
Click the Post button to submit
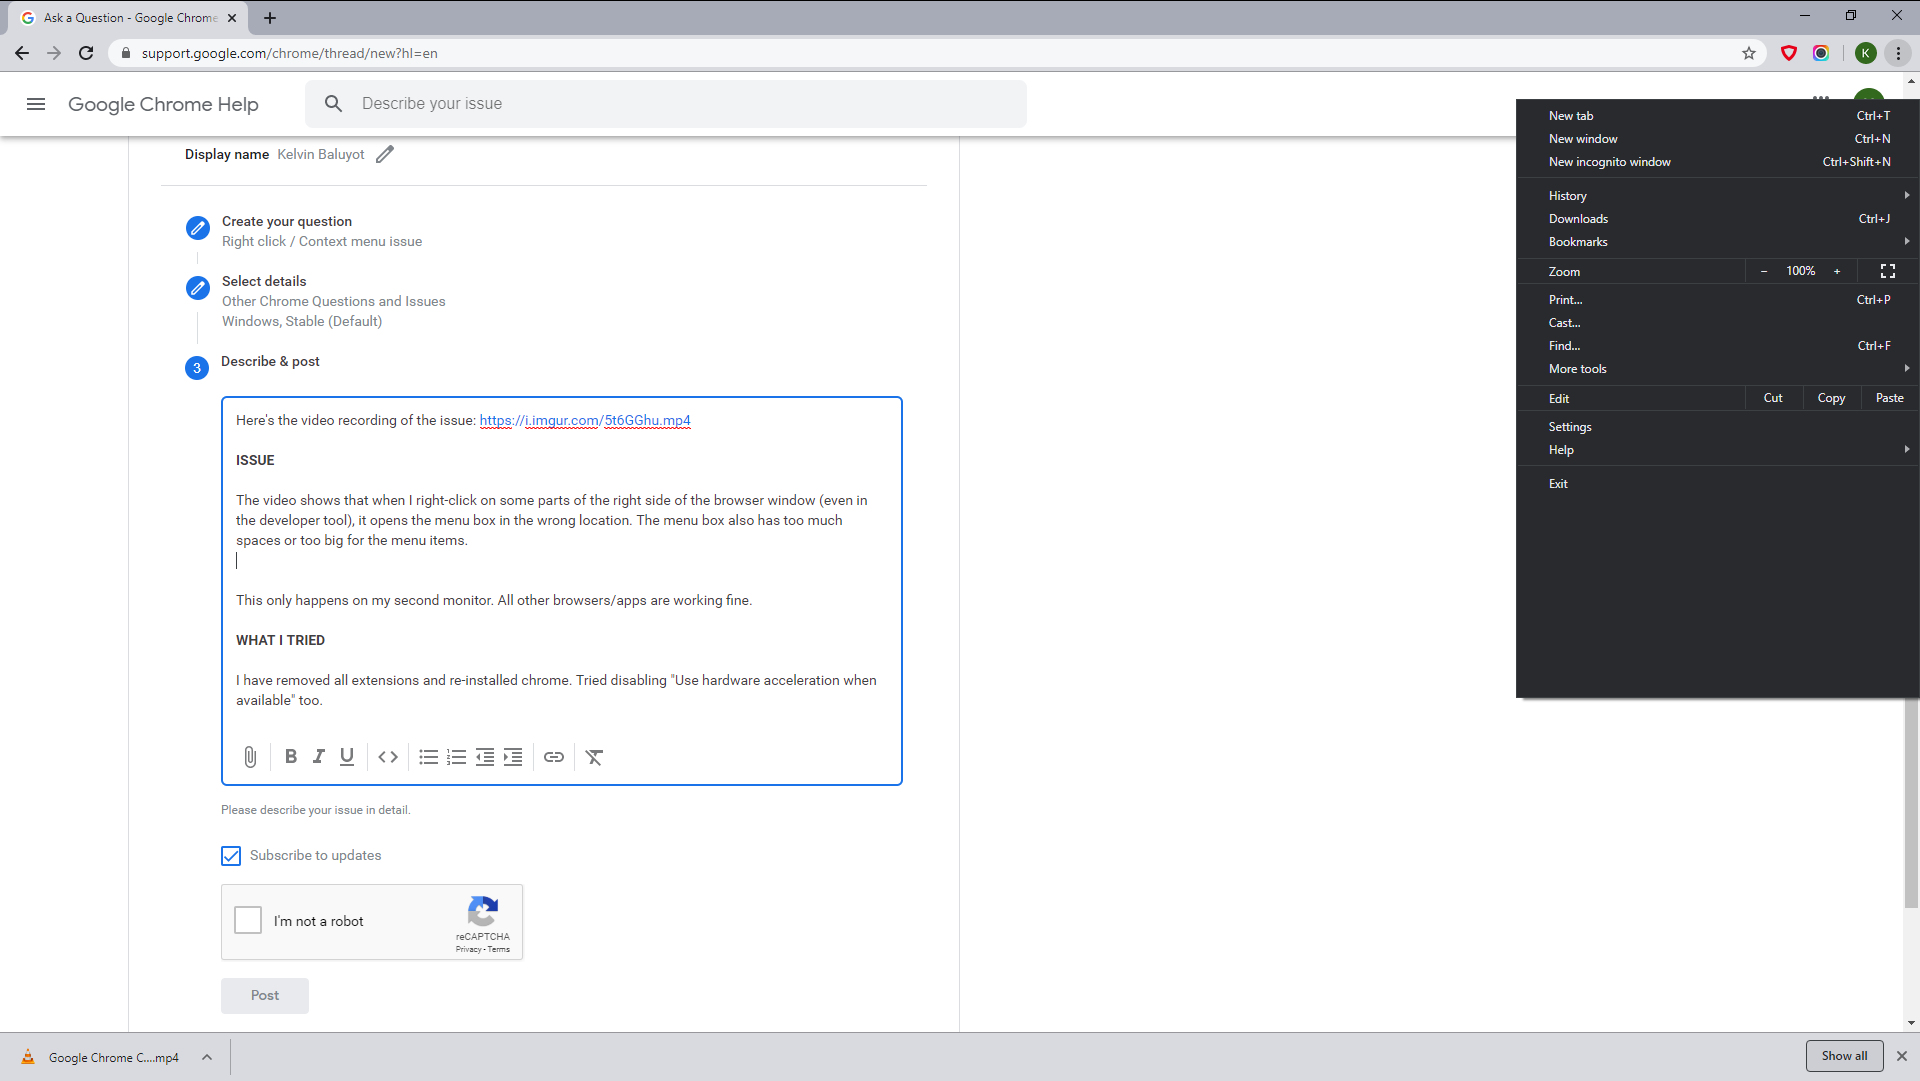click(x=264, y=994)
